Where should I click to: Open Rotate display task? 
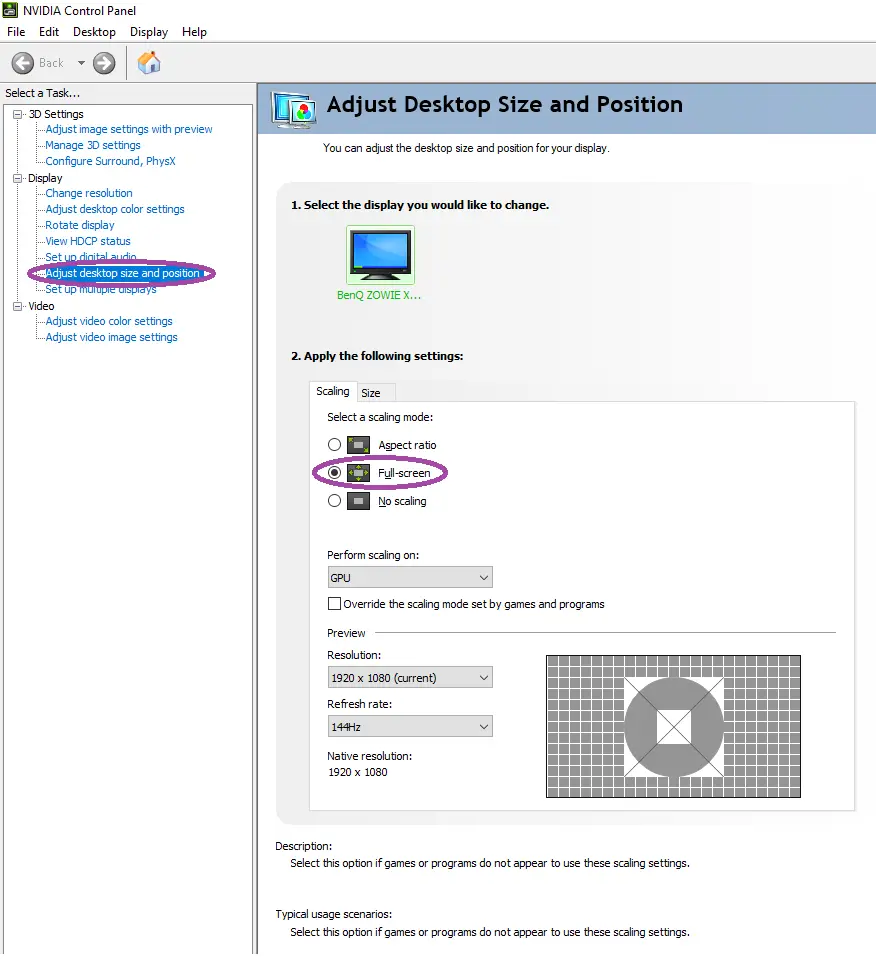[80, 225]
